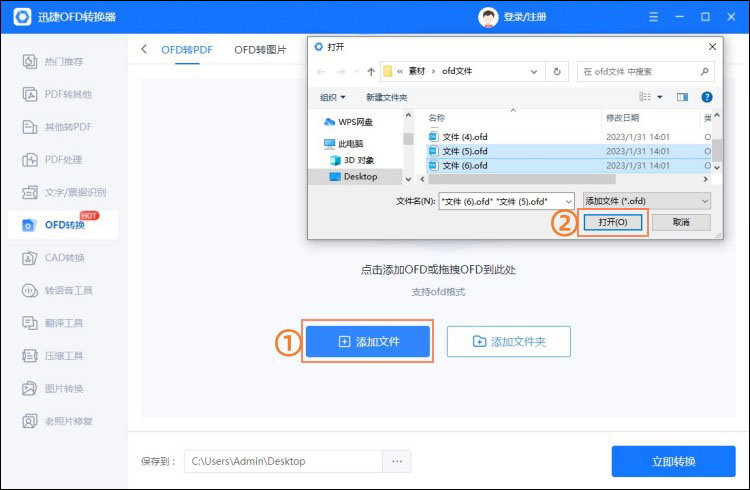Click the 登录/注册 link
750x490 pixels.
(525, 17)
